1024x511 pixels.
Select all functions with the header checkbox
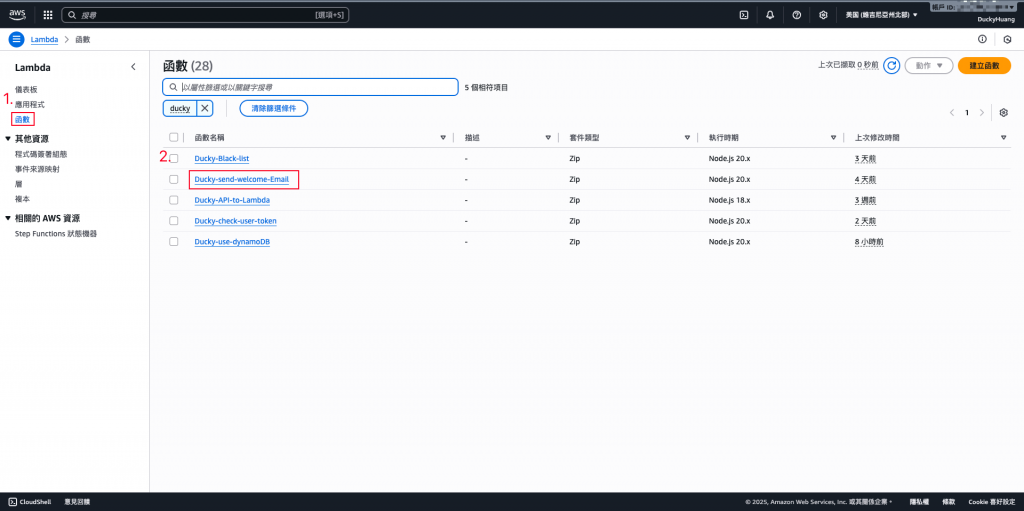173,137
